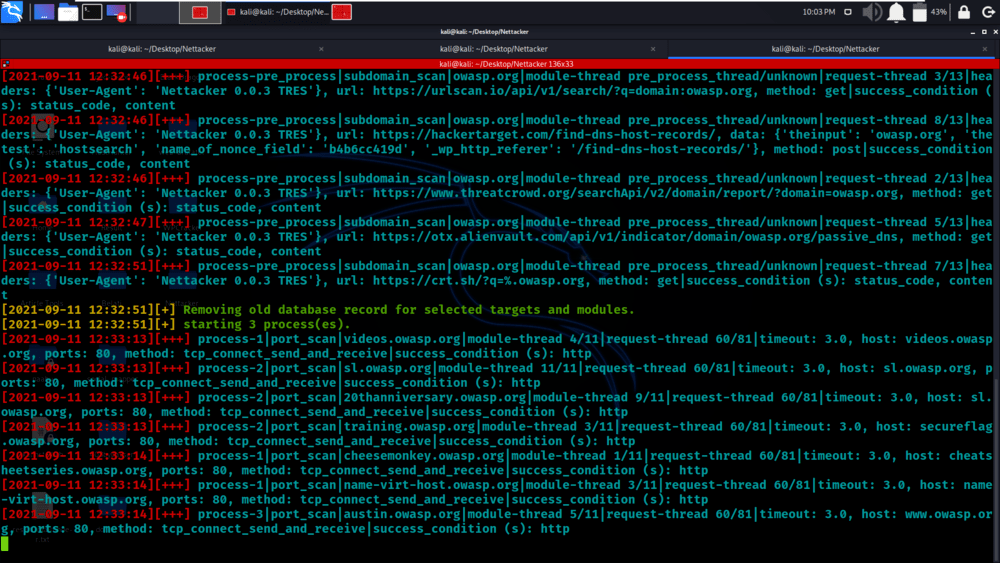Screen dimensions: 1000x563
Task: Click the austin.owasp.org target text
Action: pyautogui.click(x=402, y=515)
